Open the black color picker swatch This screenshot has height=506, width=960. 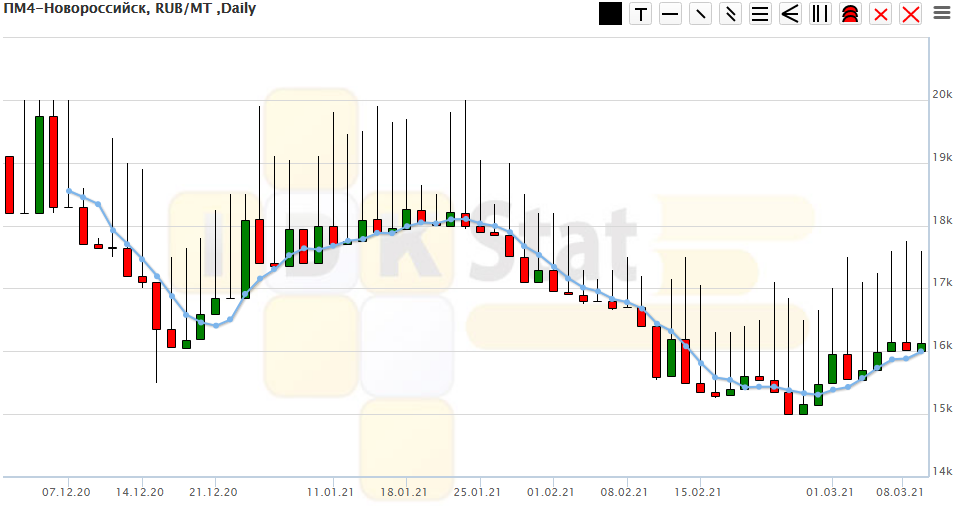(610, 14)
